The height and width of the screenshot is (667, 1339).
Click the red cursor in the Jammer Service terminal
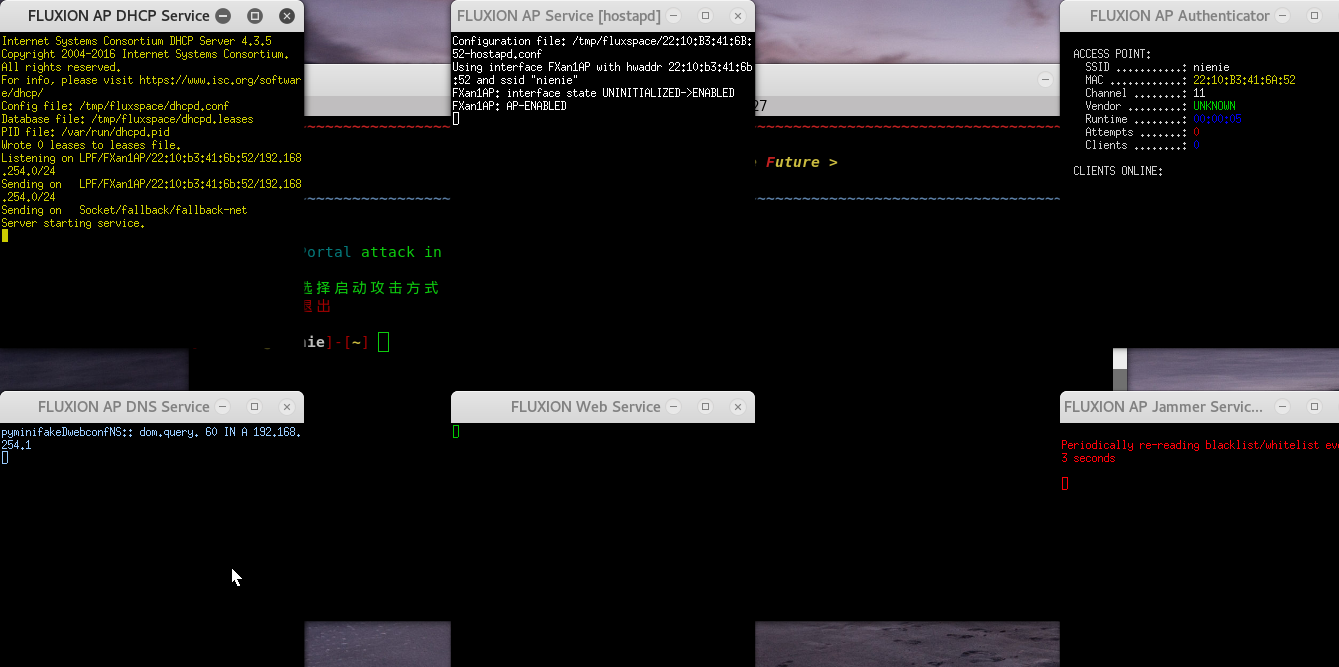click(1065, 484)
